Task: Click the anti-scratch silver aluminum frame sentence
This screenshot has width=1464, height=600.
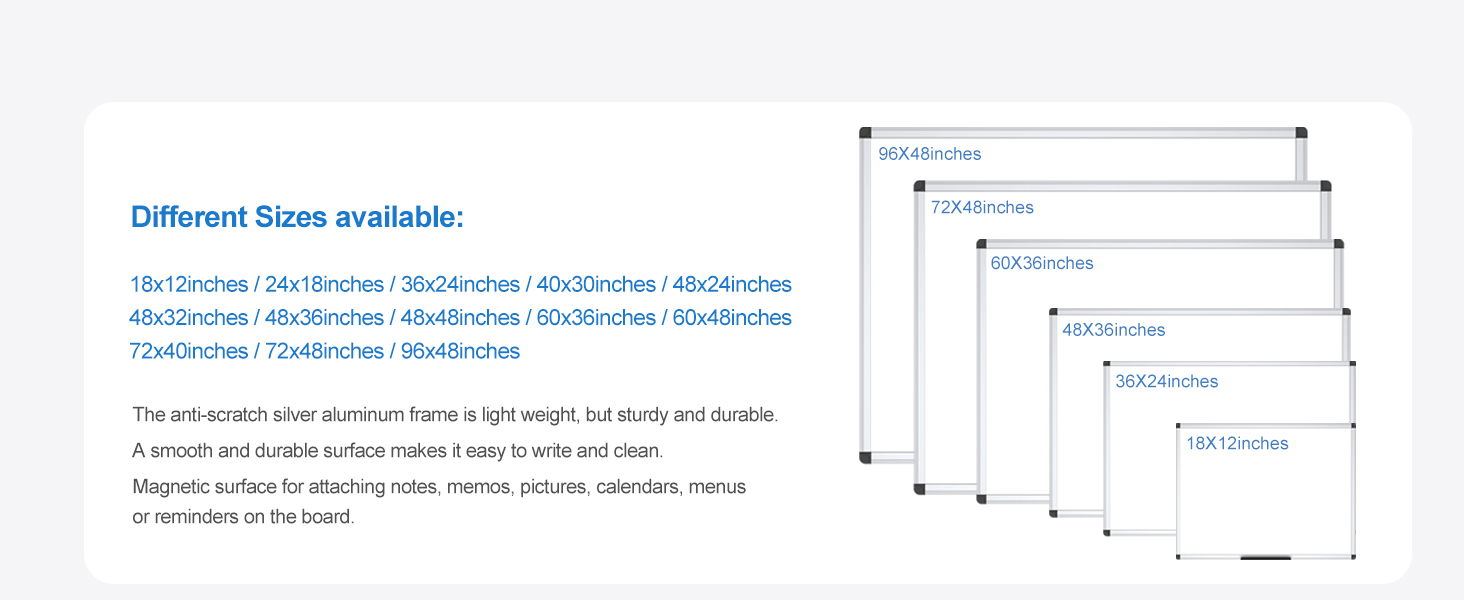Action: 455,415
